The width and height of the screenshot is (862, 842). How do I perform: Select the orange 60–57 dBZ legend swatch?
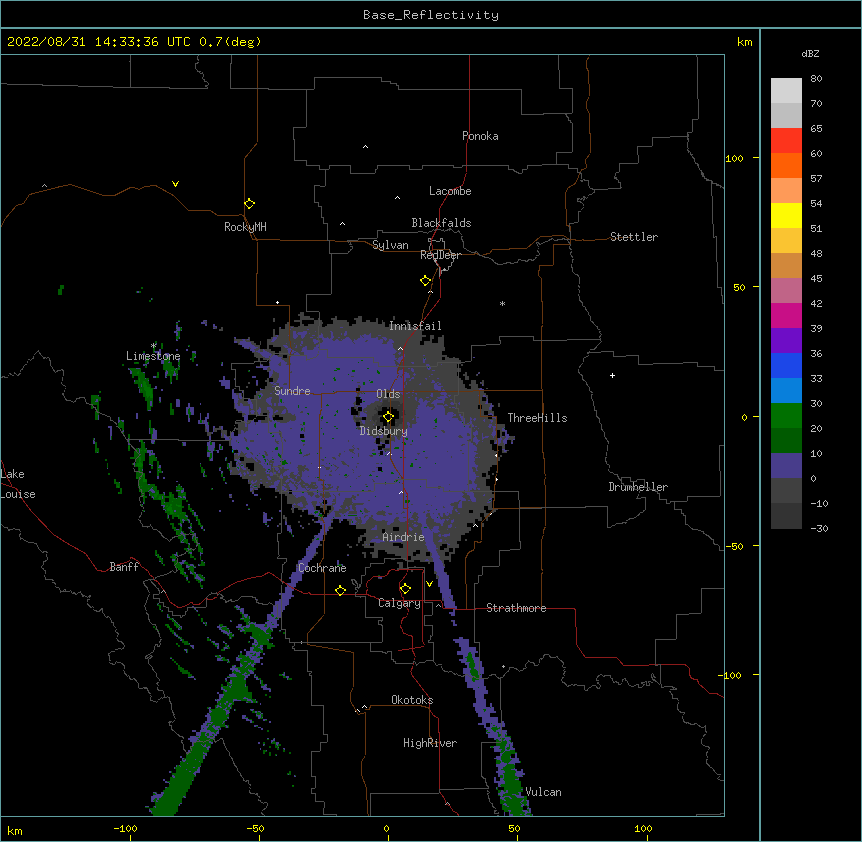[x=786, y=165]
